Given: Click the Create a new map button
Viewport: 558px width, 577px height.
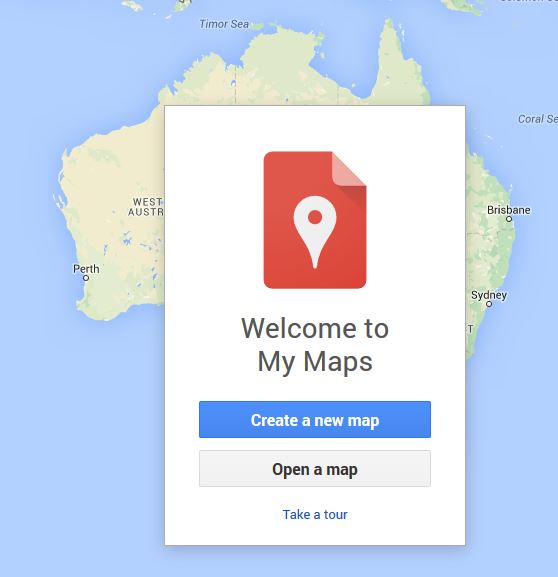Looking at the screenshot, I should pos(315,420).
